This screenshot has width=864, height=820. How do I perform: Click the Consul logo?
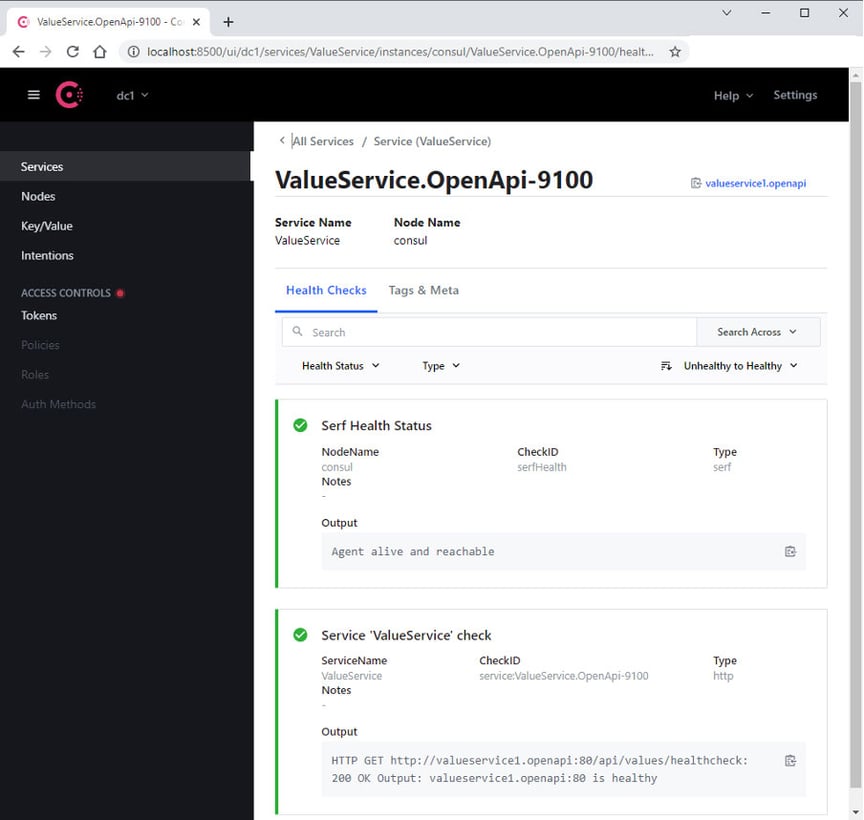[x=69, y=94]
